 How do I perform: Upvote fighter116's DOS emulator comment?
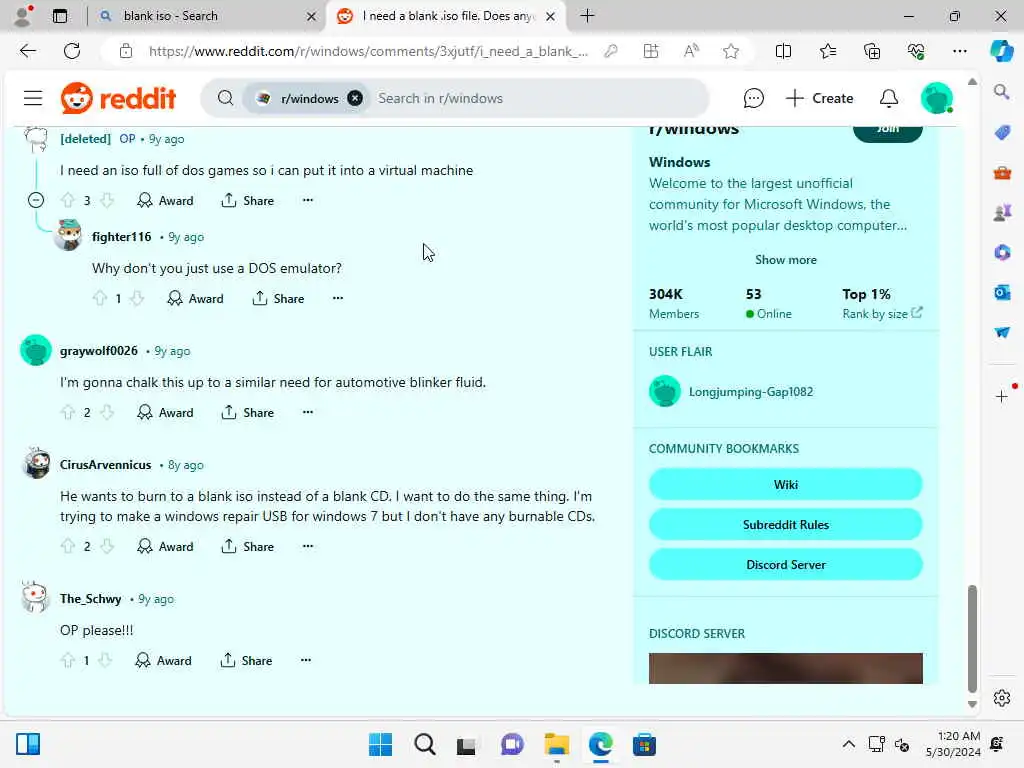coord(99,298)
